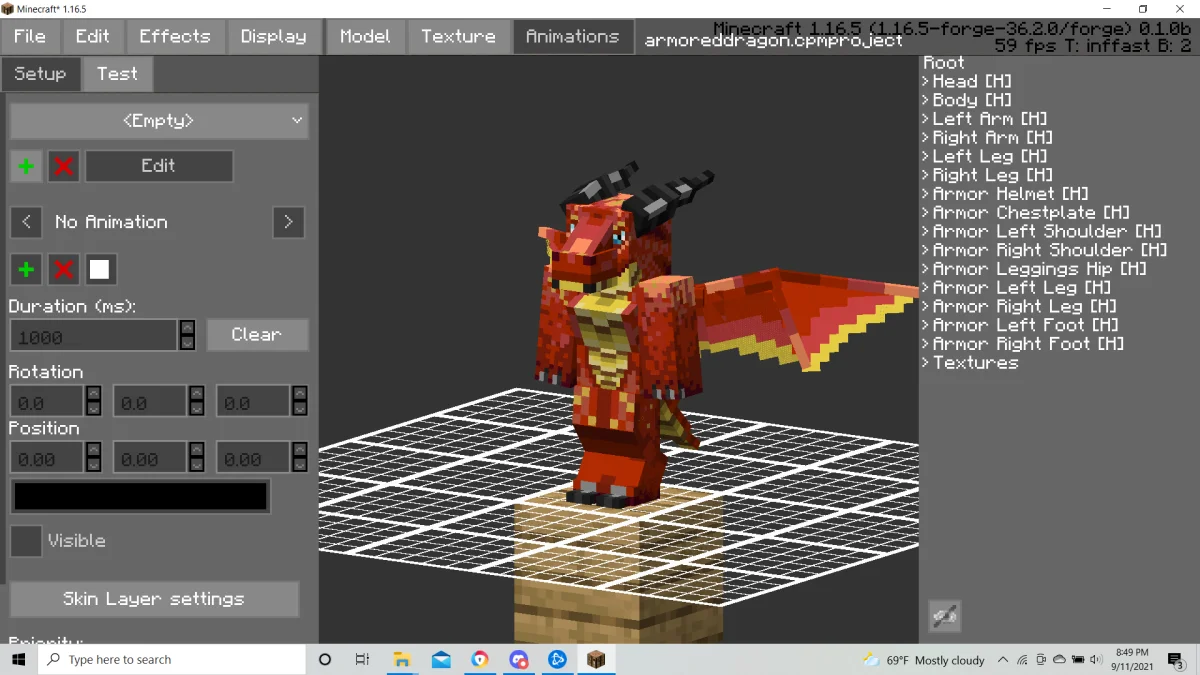Screen dimensions: 1200x675
Task: Click the Duration (ms) input field
Action: click(94, 336)
